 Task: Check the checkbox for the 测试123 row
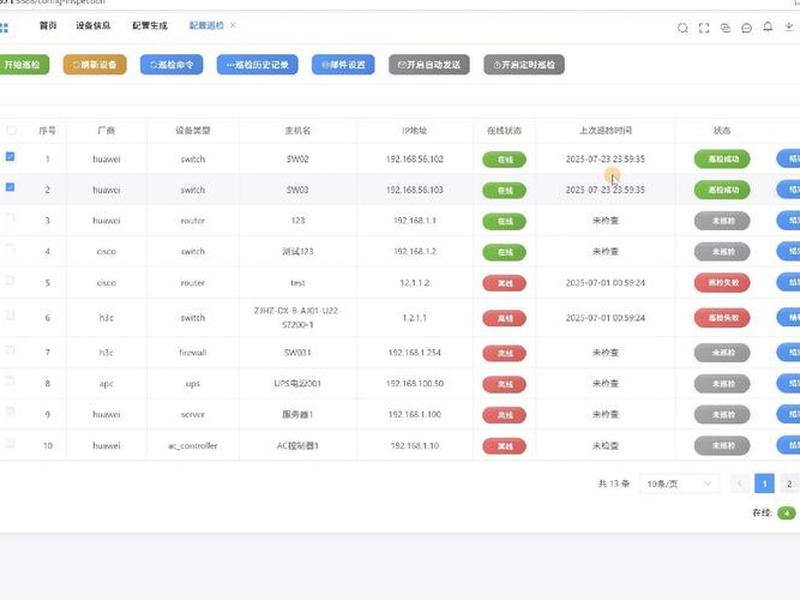click(10, 249)
